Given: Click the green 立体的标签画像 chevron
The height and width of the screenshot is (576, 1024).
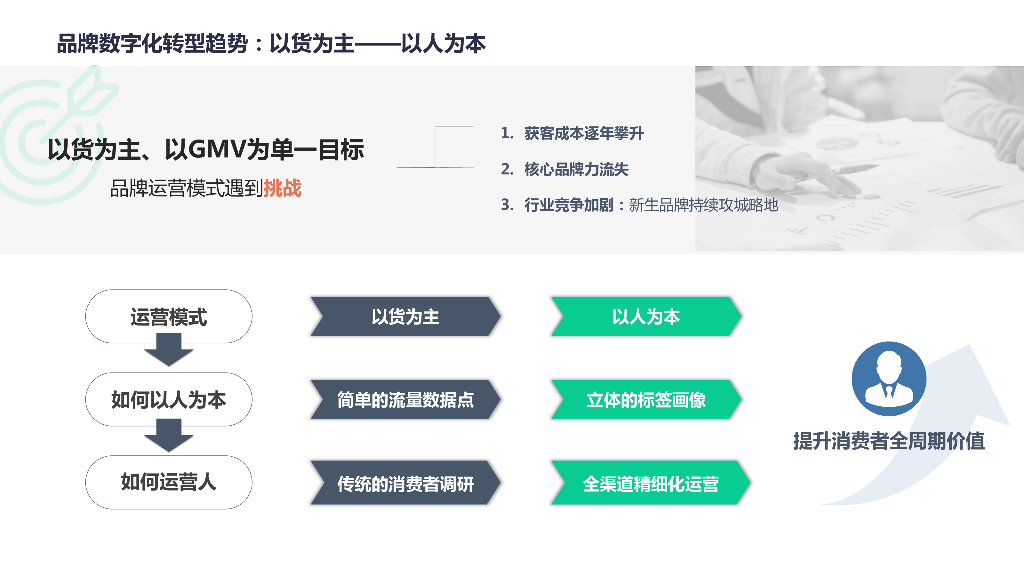Looking at the screenshot, I should pos(646,400).
